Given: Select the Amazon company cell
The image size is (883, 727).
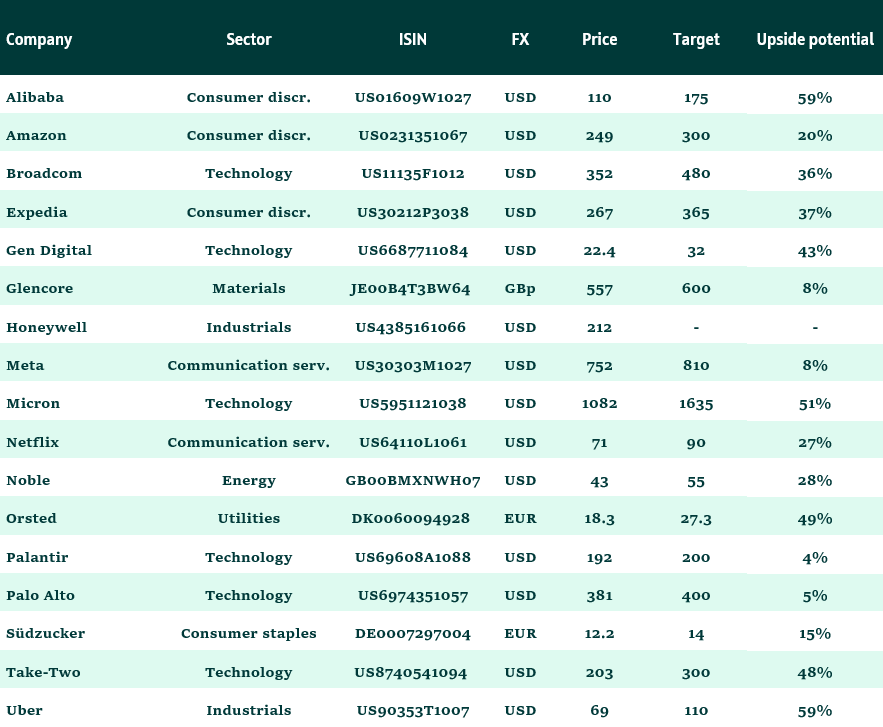Looking at the screenshot, I should point(36,136).
